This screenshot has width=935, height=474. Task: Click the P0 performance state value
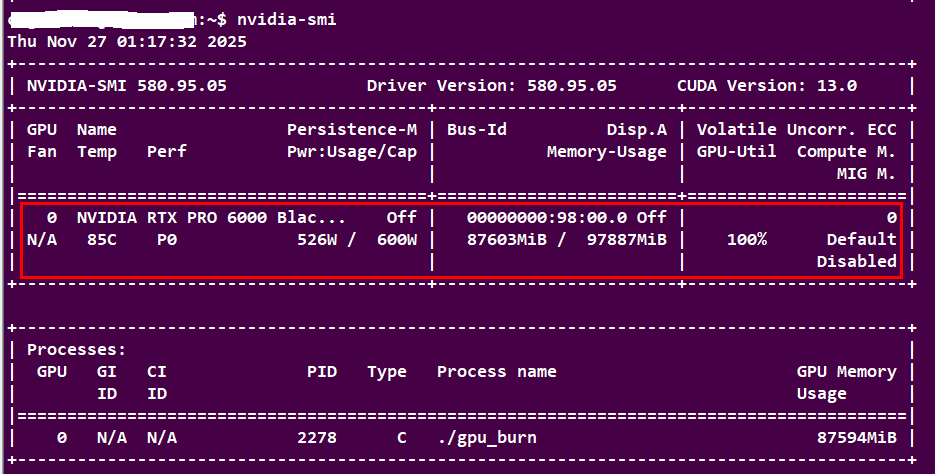(x=166, y=239)
